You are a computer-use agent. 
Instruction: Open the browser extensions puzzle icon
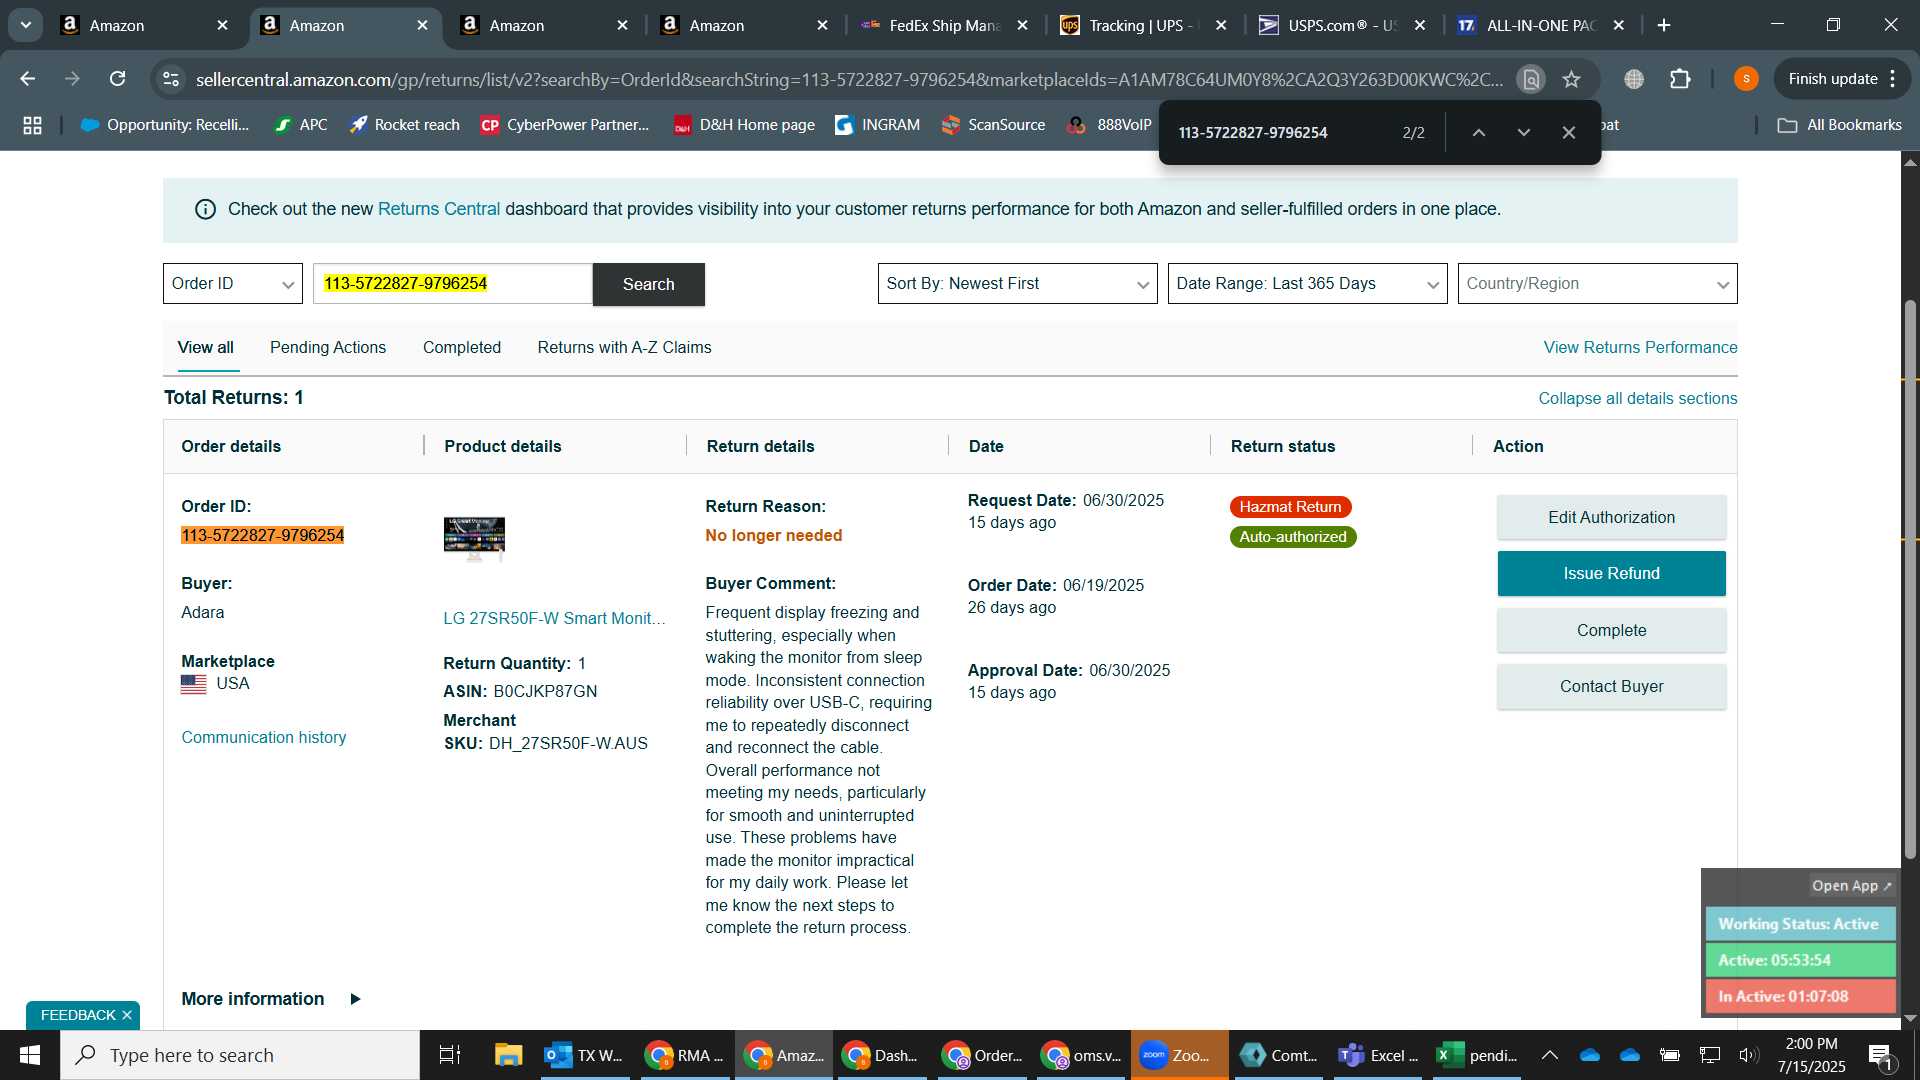pyautogui.click(x=1681, y=79)
